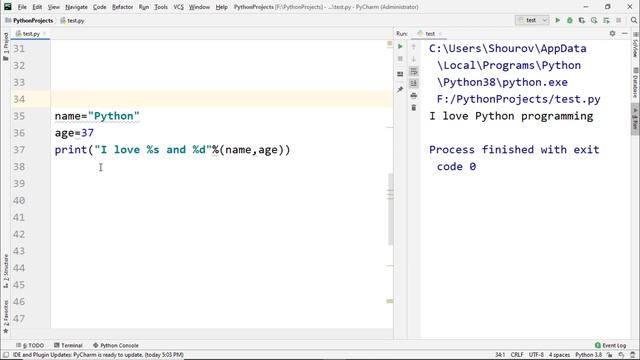Click Up the Stack Trace arrow

coord(413,47)
